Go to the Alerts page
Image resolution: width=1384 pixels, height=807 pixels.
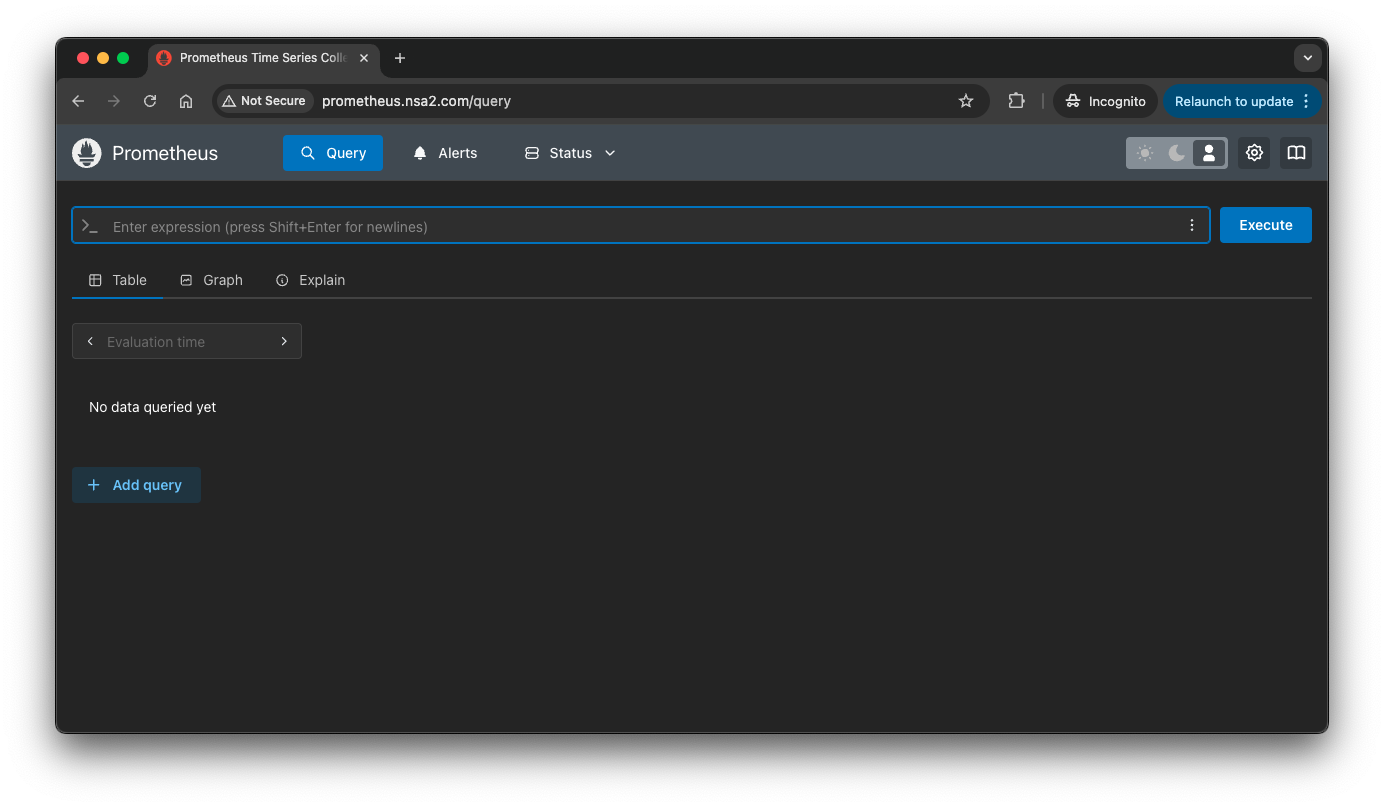coord(445,153)
